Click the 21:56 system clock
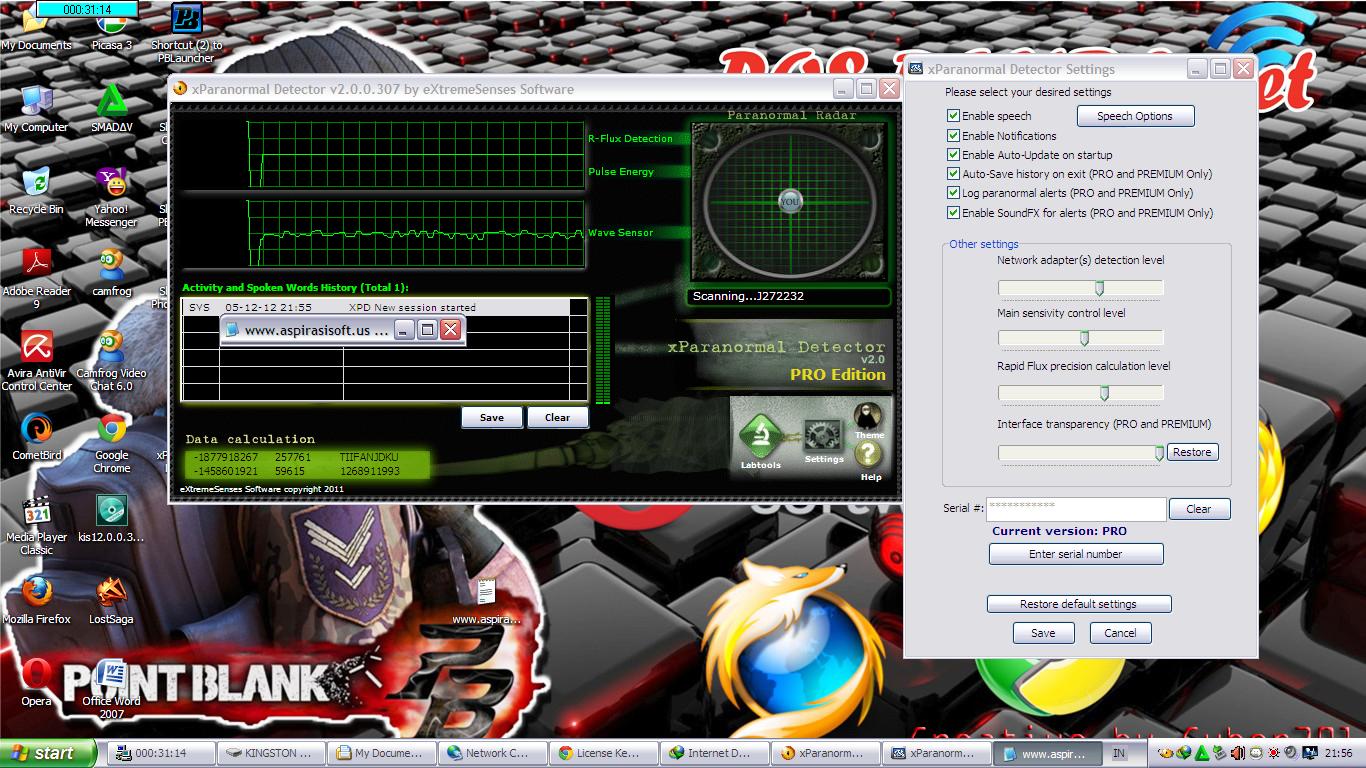This screenshot has height=768, width=1366. click(1340, 753)
